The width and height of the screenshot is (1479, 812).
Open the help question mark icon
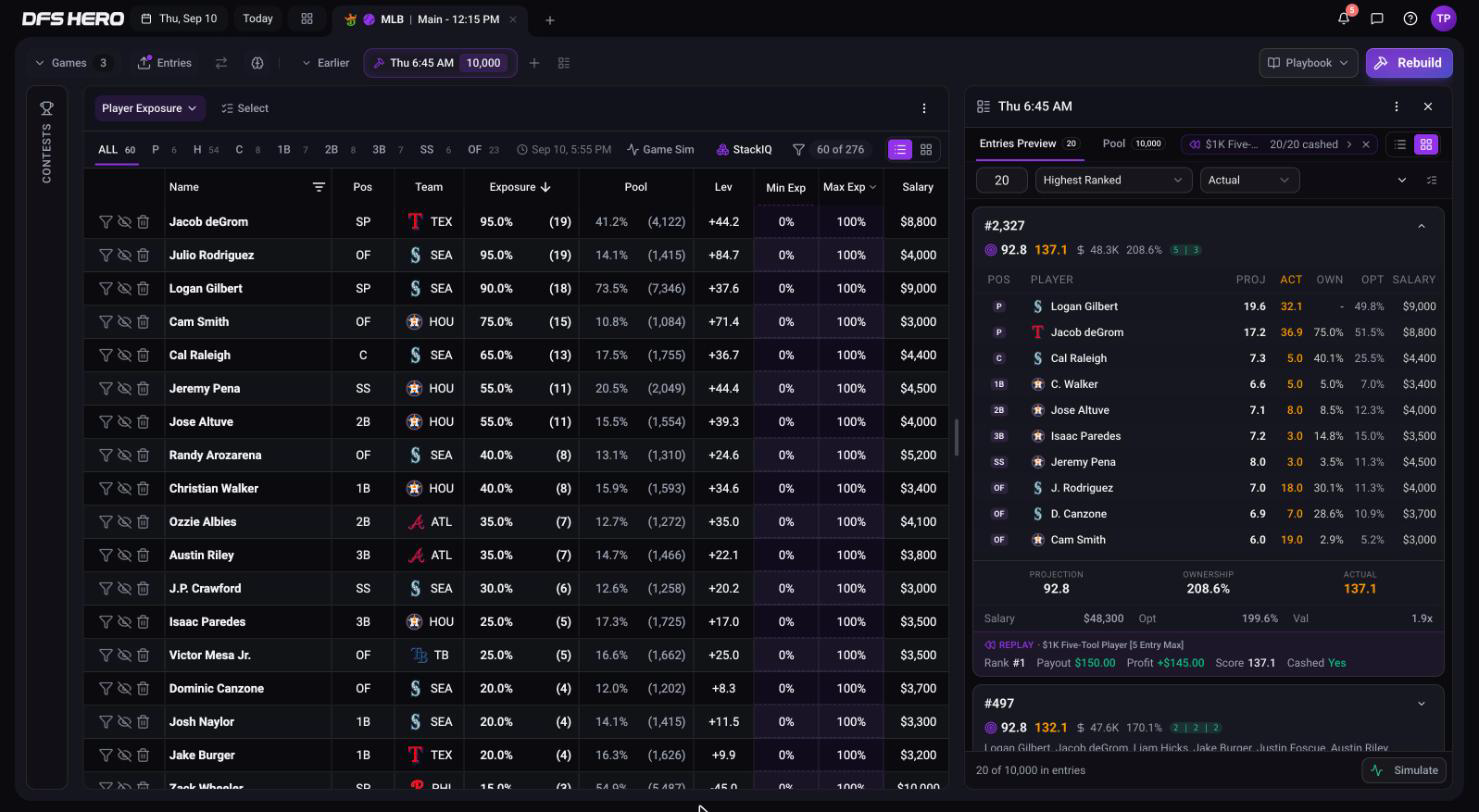coord(1410,18)
